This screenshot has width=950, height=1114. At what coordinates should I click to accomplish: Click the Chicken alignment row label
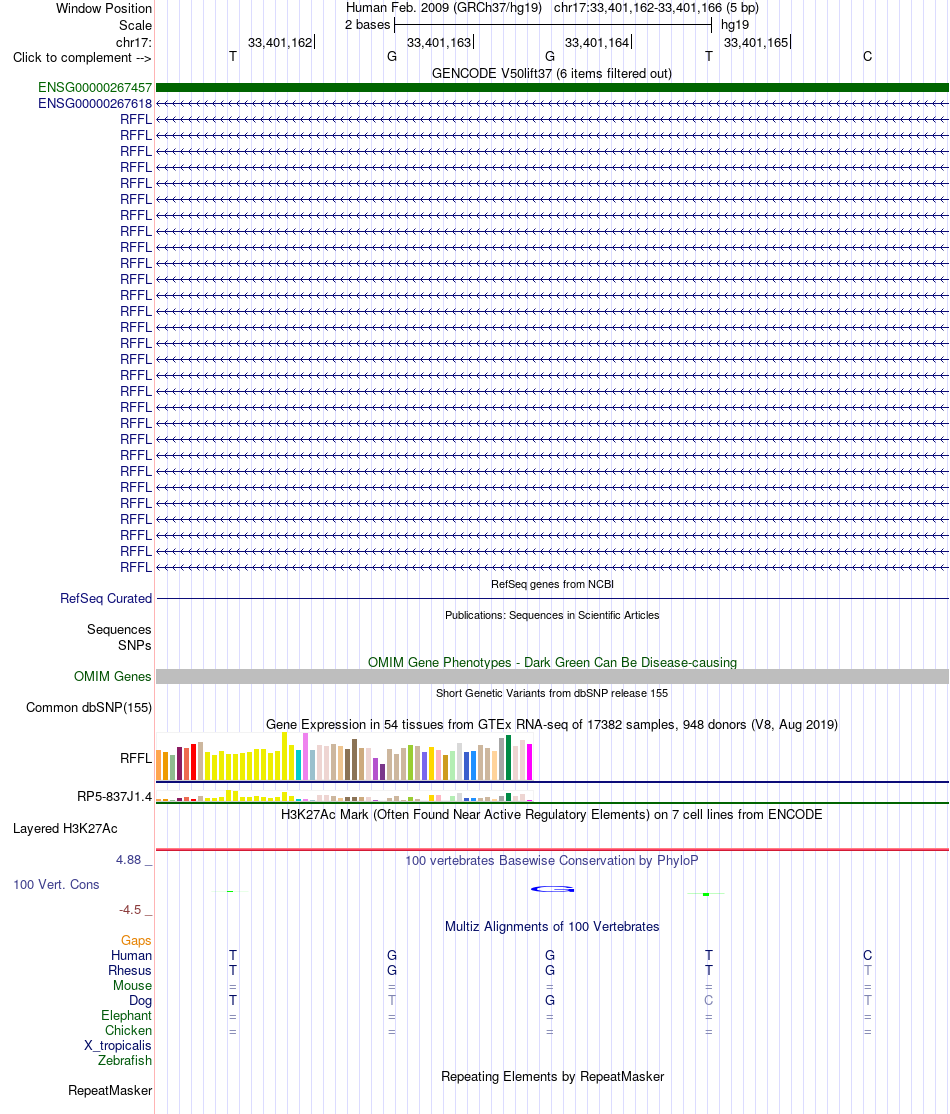tap(129, 1030)
